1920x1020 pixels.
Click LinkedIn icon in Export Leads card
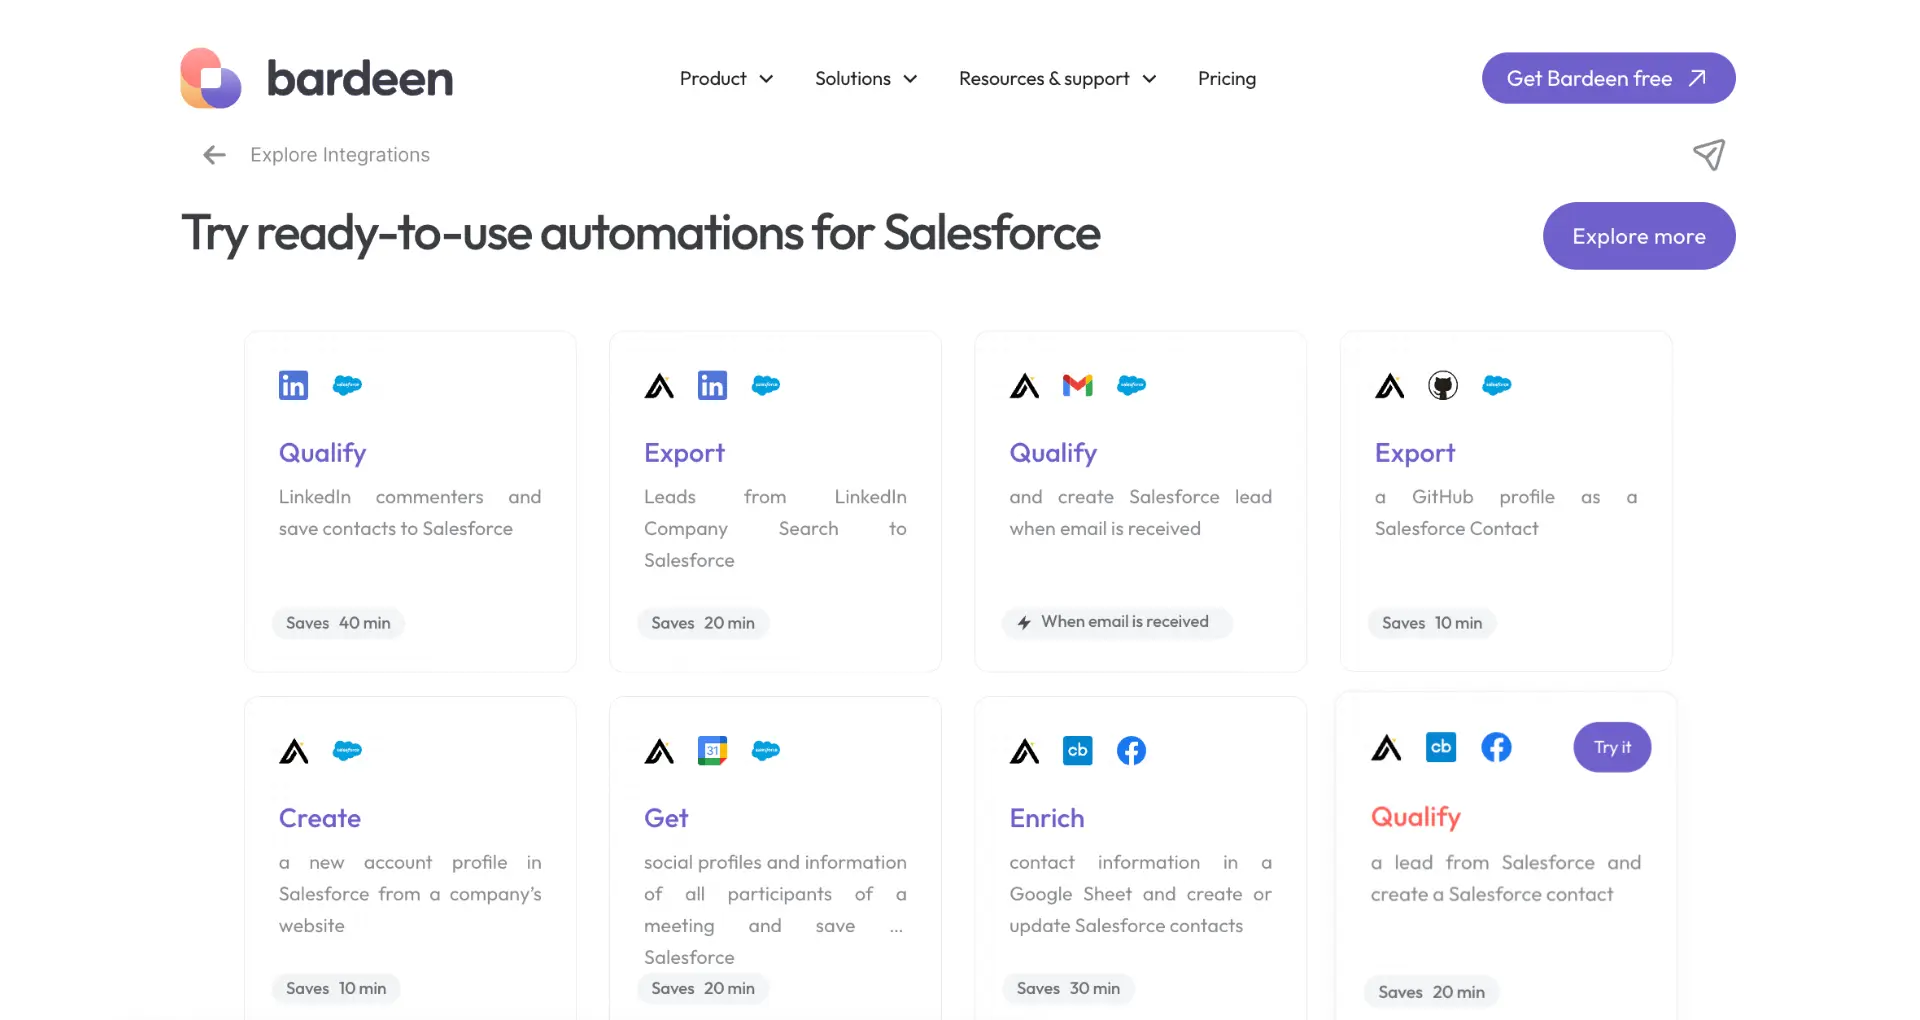tap(712, 385)
